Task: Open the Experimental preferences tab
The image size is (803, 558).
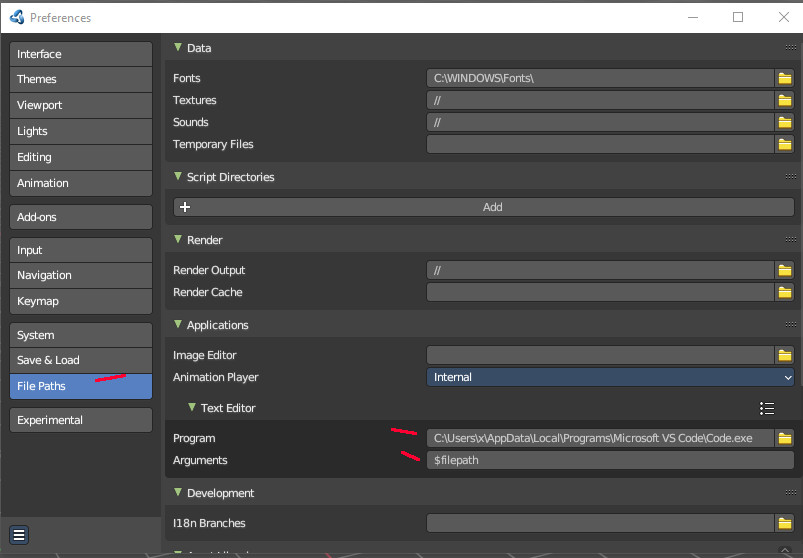Action: [x=81, y=420]
